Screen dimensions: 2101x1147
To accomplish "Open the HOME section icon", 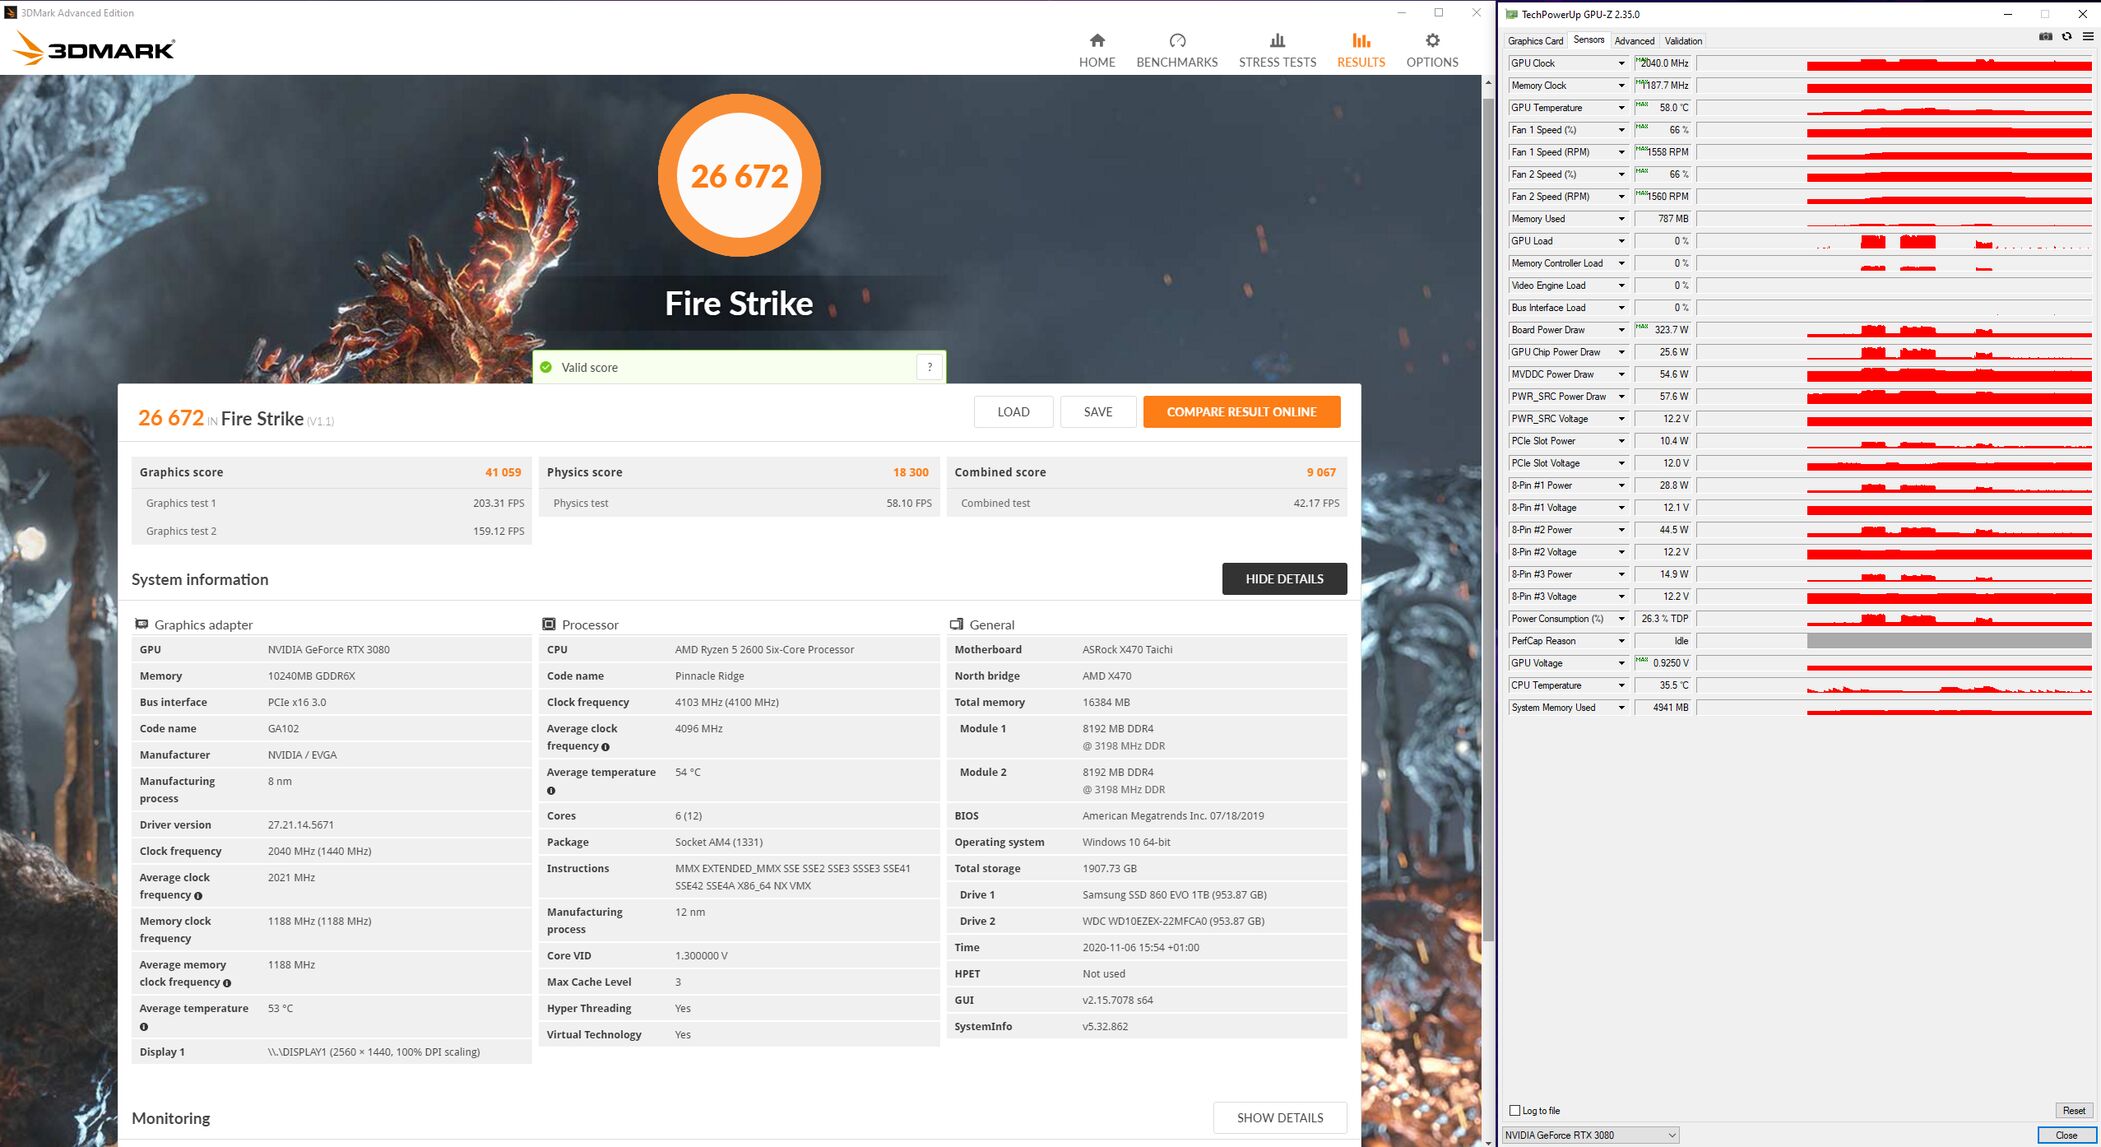I will [x=1097, y=41].
